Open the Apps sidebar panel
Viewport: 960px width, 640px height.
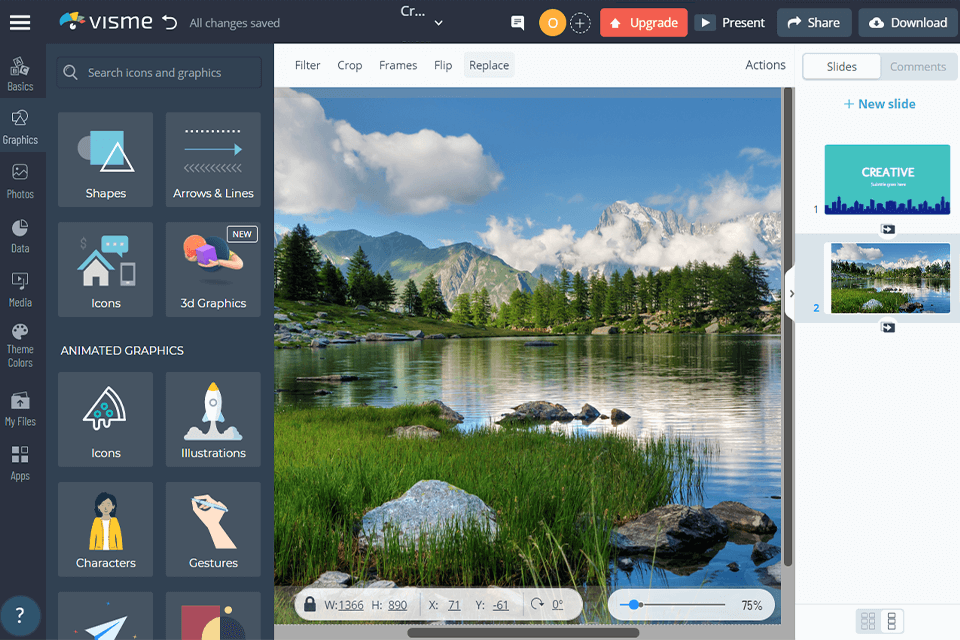(20, 464)
